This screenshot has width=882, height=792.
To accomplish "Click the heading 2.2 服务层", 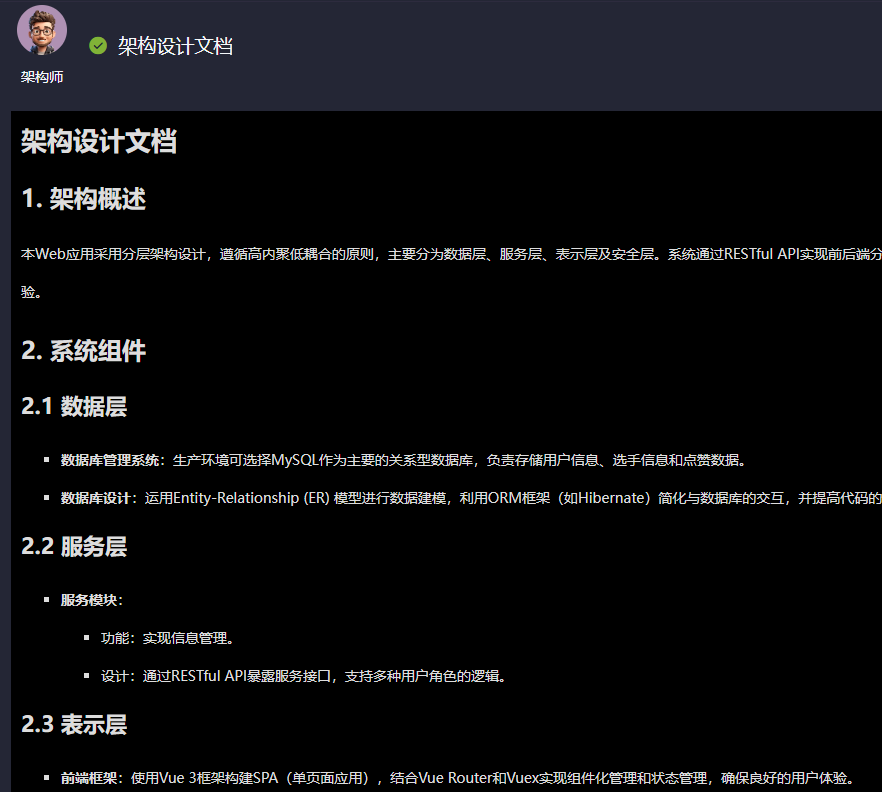I will [x=74, y=546].
